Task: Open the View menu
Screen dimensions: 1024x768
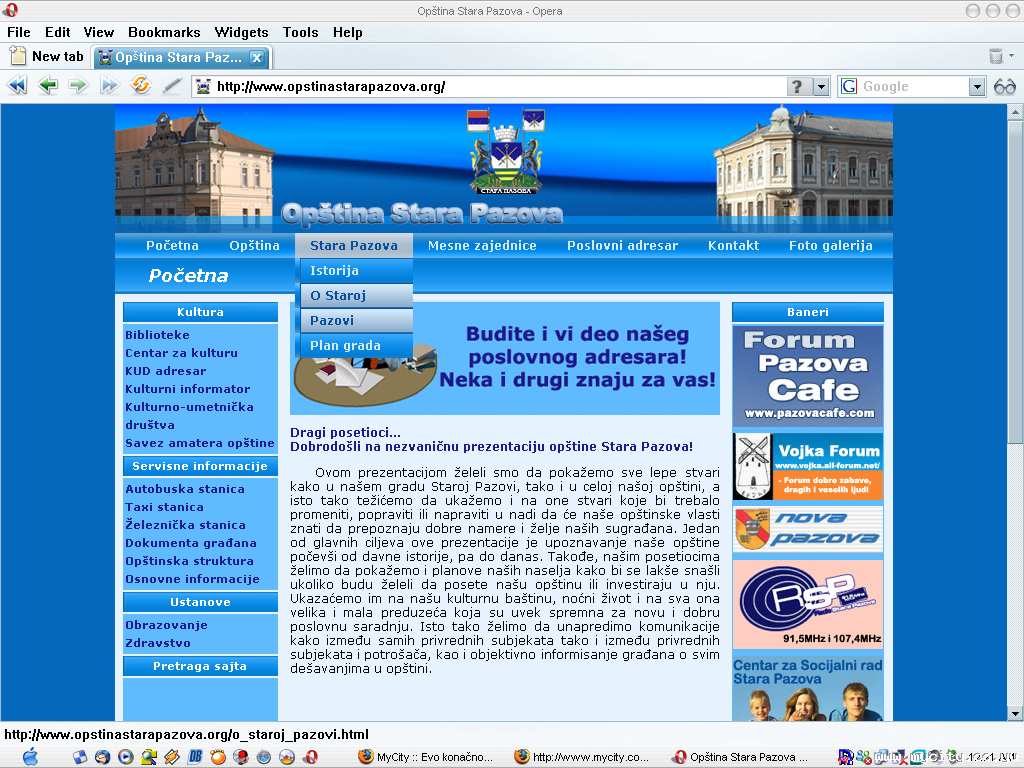Action: (x=99, y=32)
